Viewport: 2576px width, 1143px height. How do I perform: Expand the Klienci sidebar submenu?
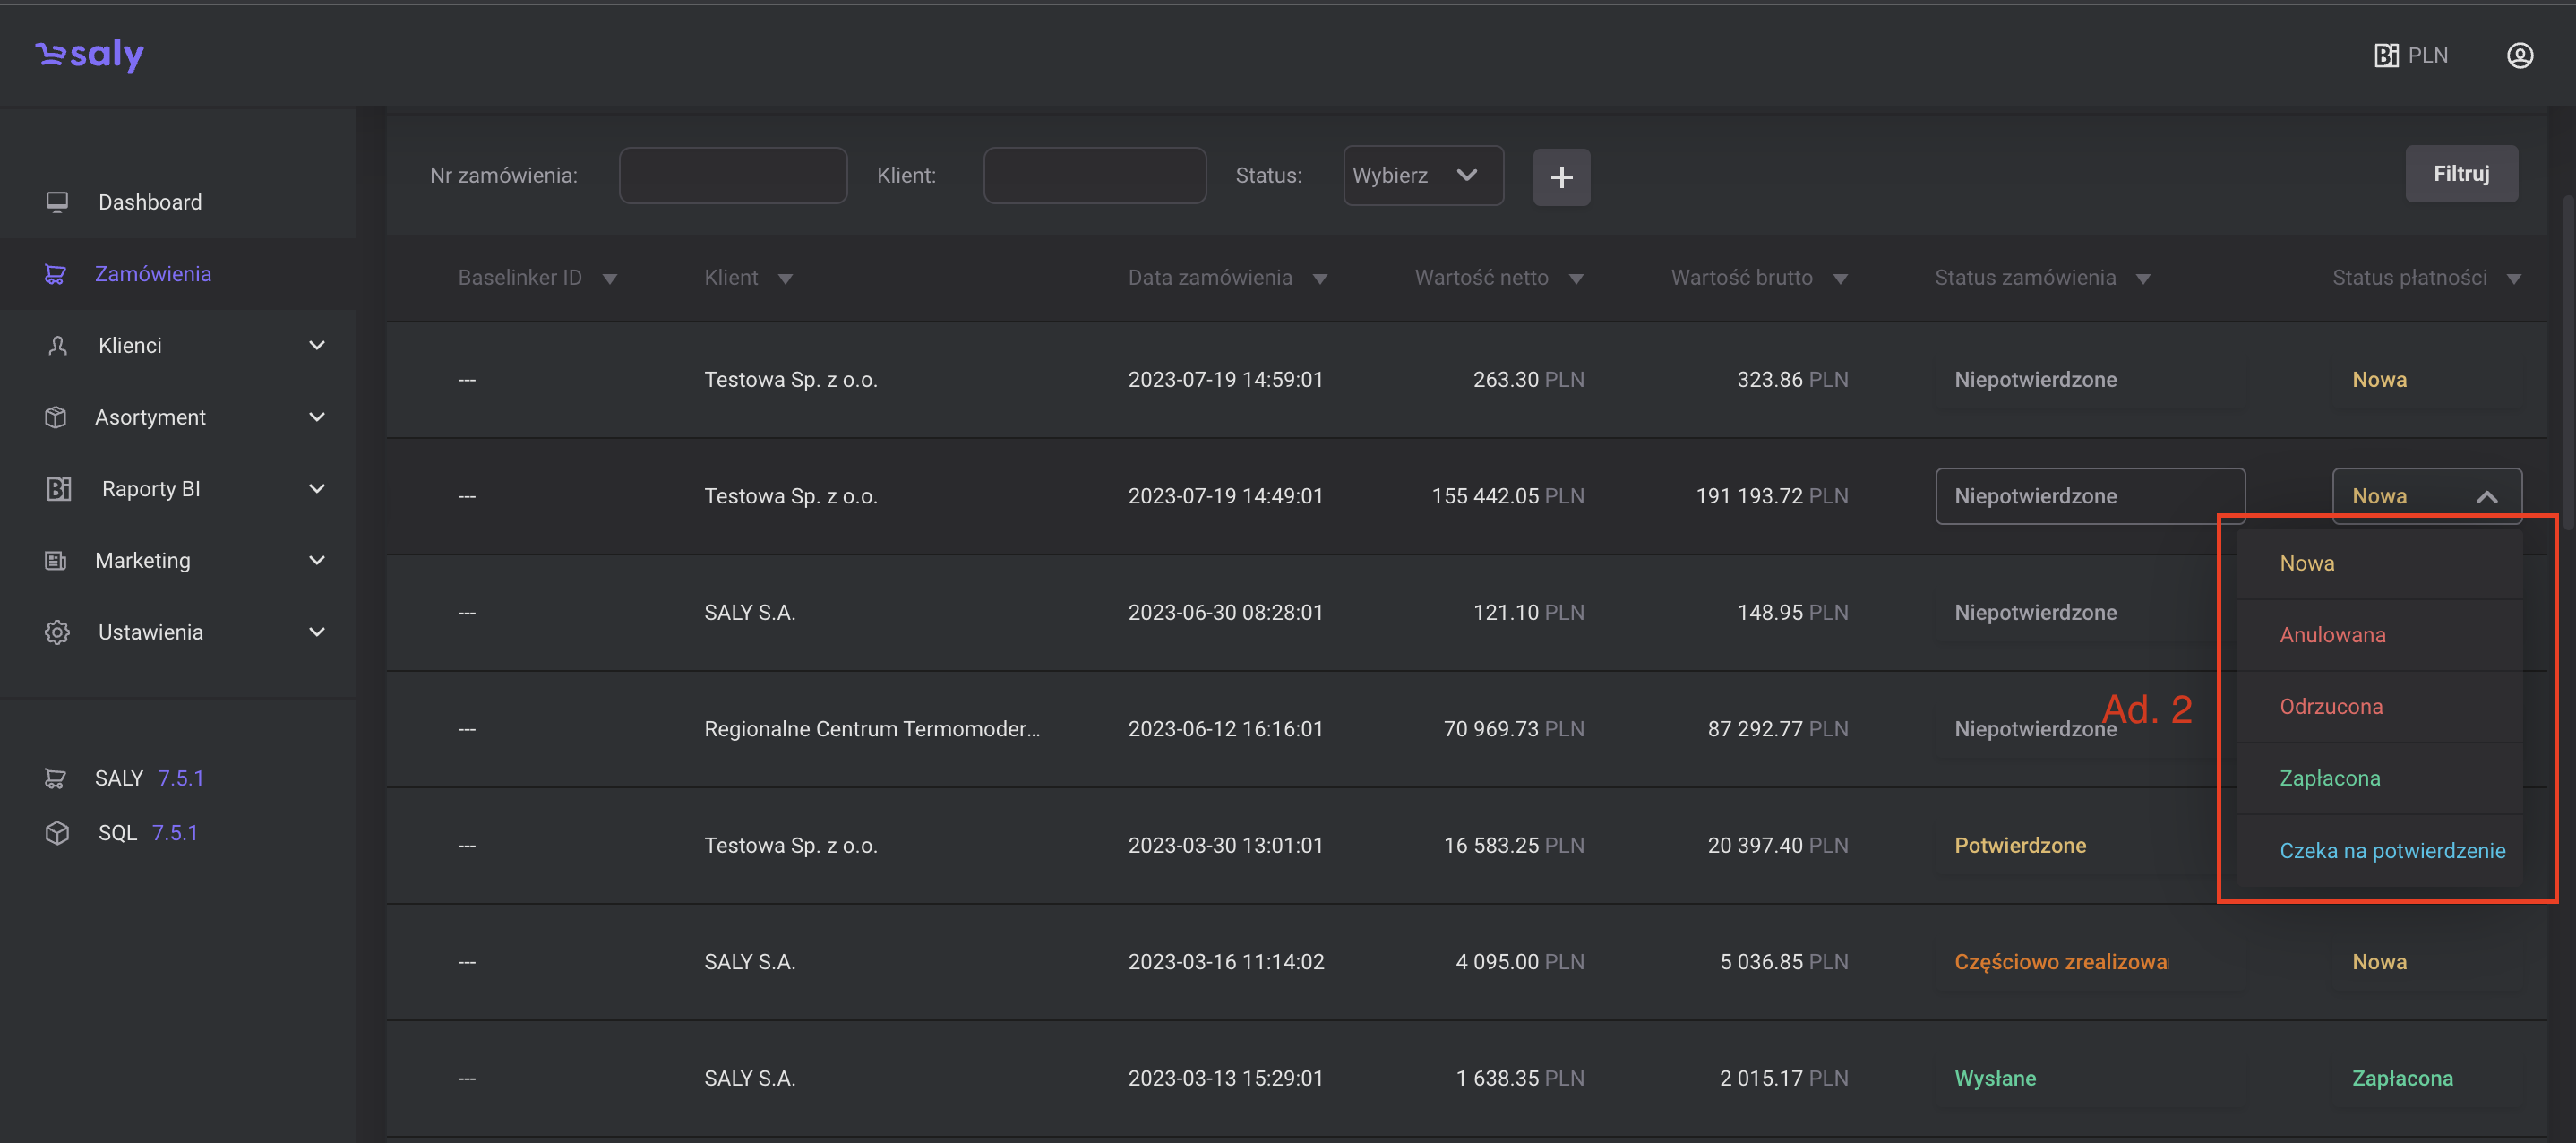tap(316, 345)
